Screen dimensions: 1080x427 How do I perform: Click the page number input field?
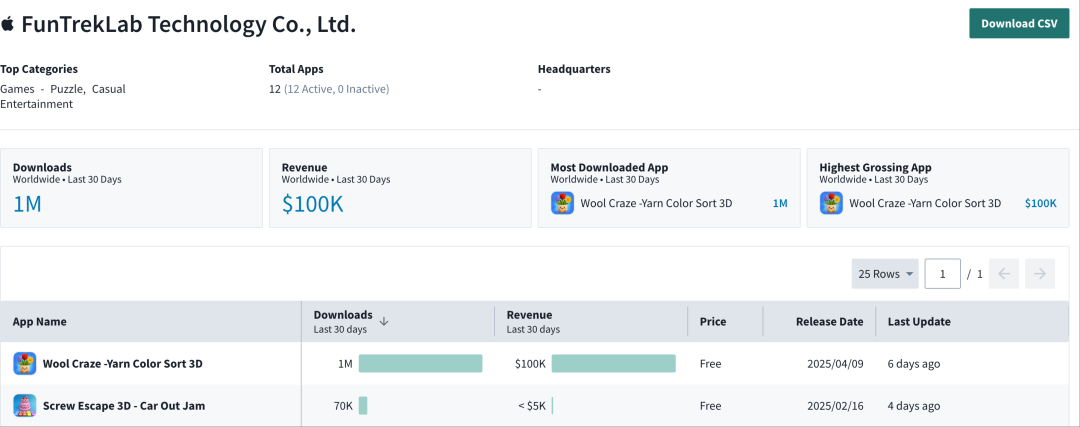[x=942, y=274]
